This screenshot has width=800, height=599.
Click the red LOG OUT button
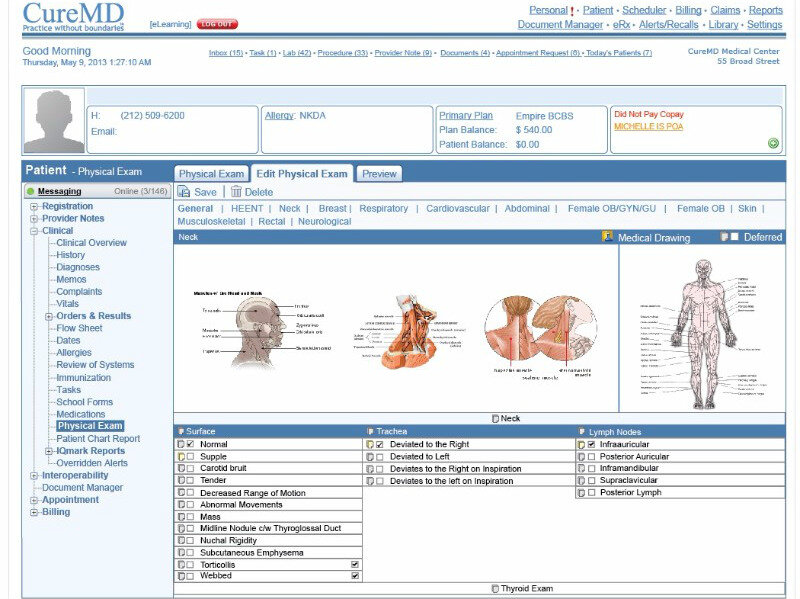tap(217, 23)
